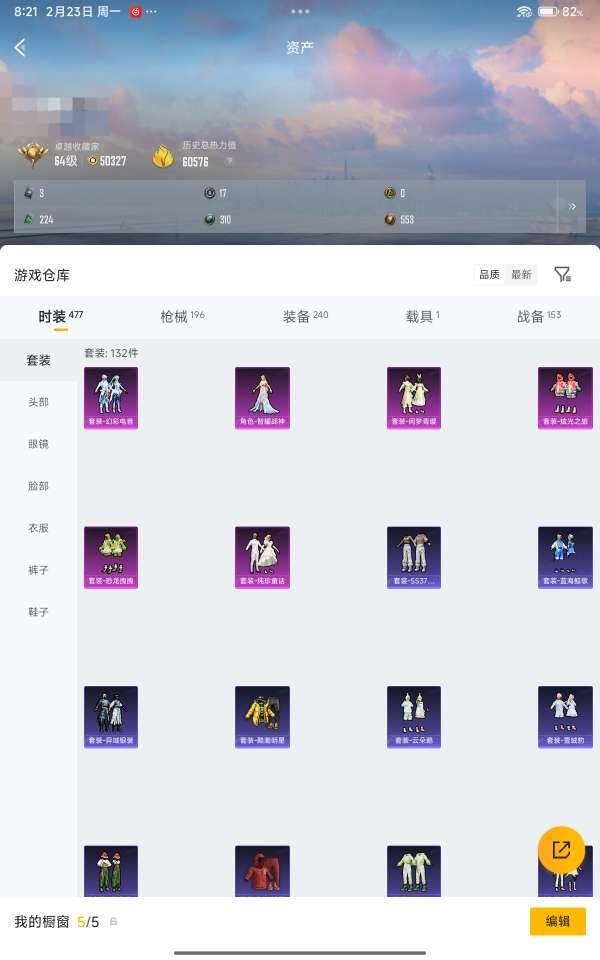Open the 套装-SS37 outfit thumbnail
The image size is (600, 960).
point(414,557)
